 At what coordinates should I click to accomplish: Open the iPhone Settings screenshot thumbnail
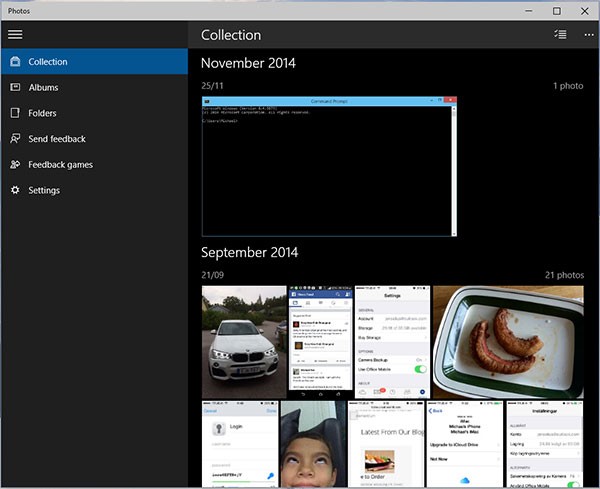click(393, 342)
